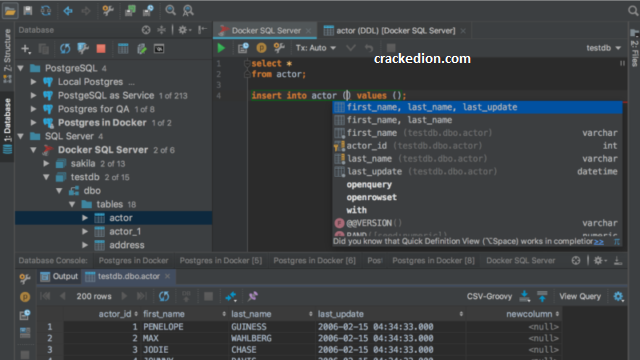Click the Synchronize icon in top toolbar
This screenshot has width=640, height=360.
[46, 11]
